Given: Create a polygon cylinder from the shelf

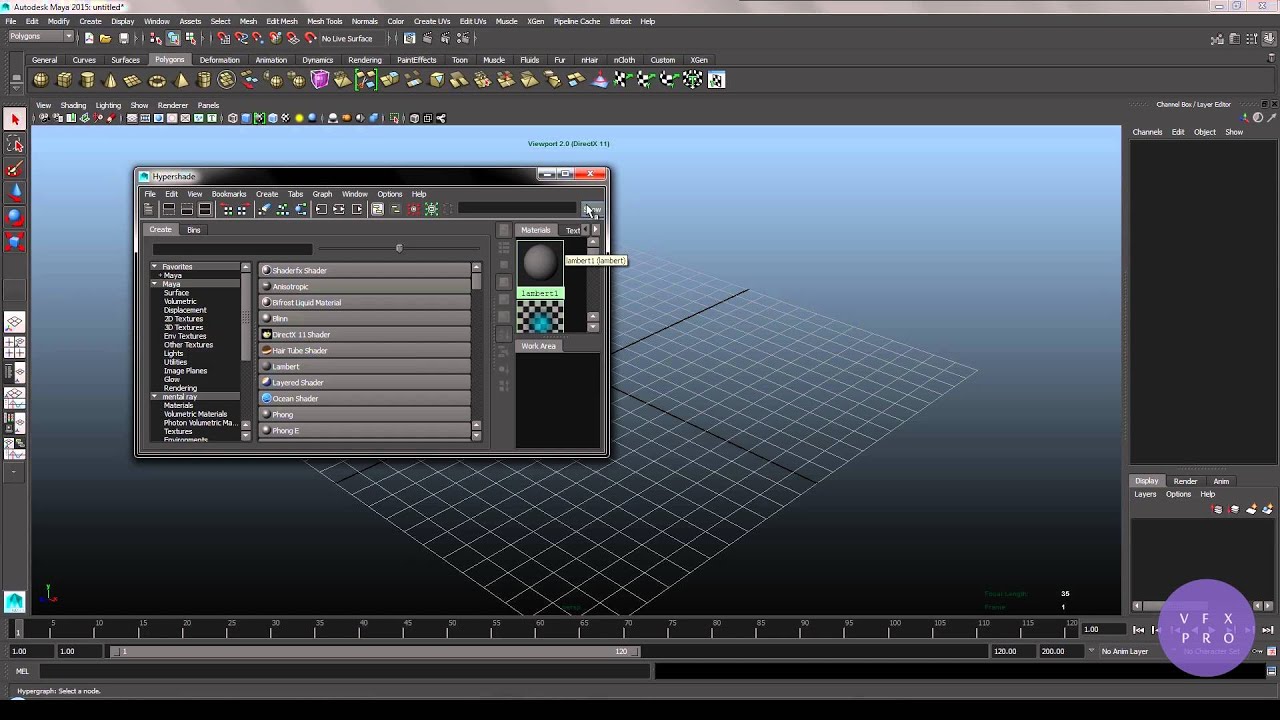Looking at the screenshot, I should (x=87, y=80).
